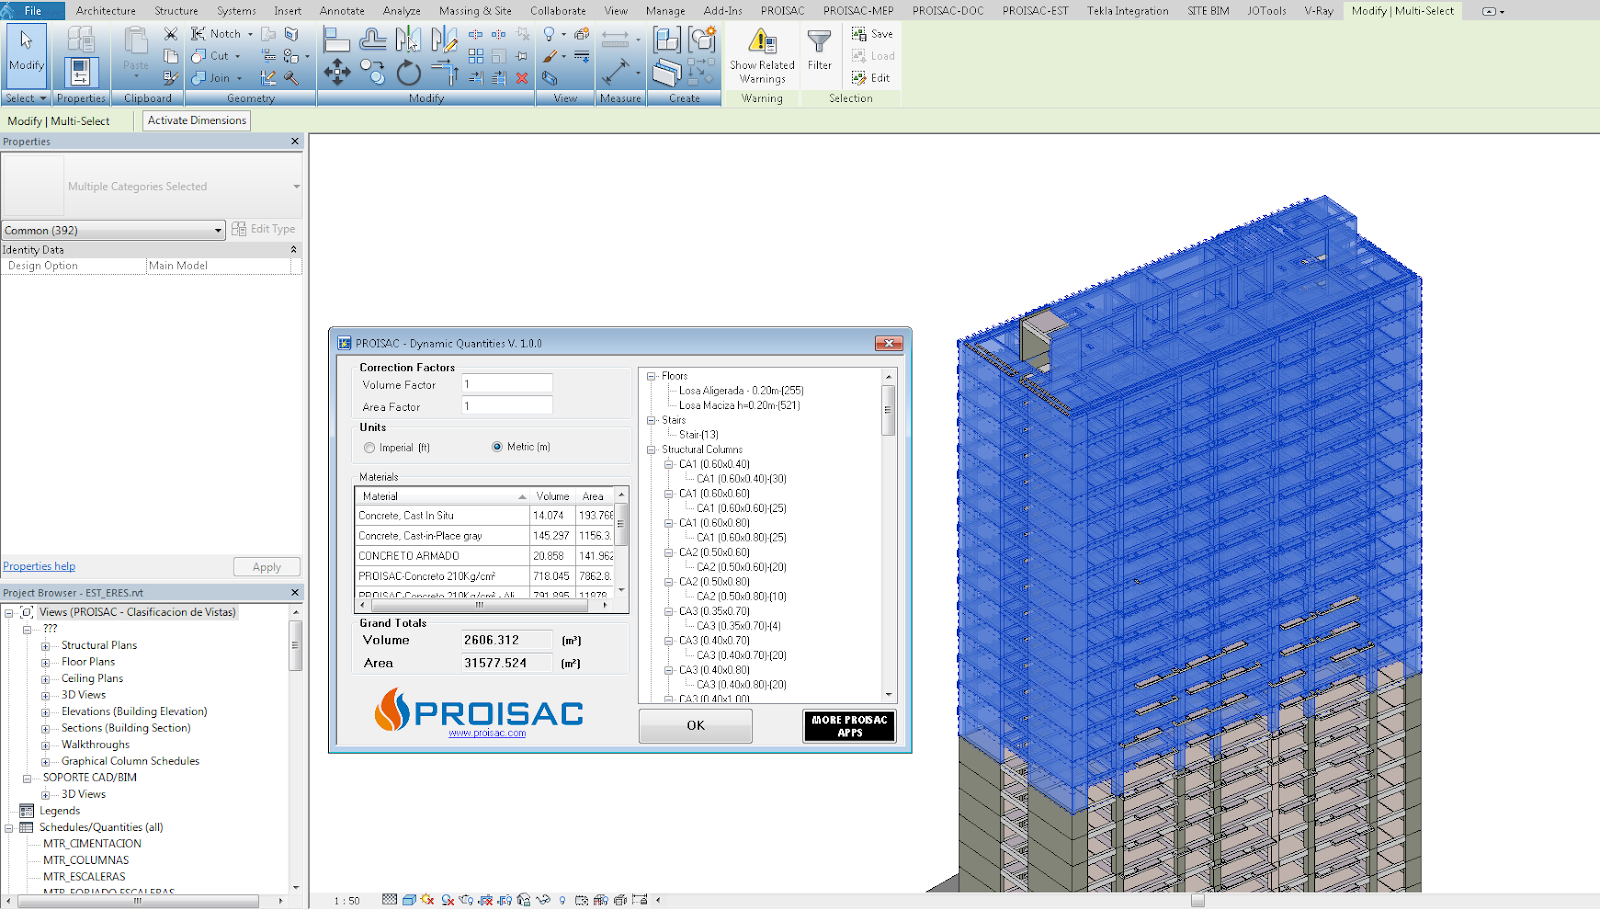Open the File menu
Image resolution: width=1600 pixels, height=910 pixels.
coord(33,11)
